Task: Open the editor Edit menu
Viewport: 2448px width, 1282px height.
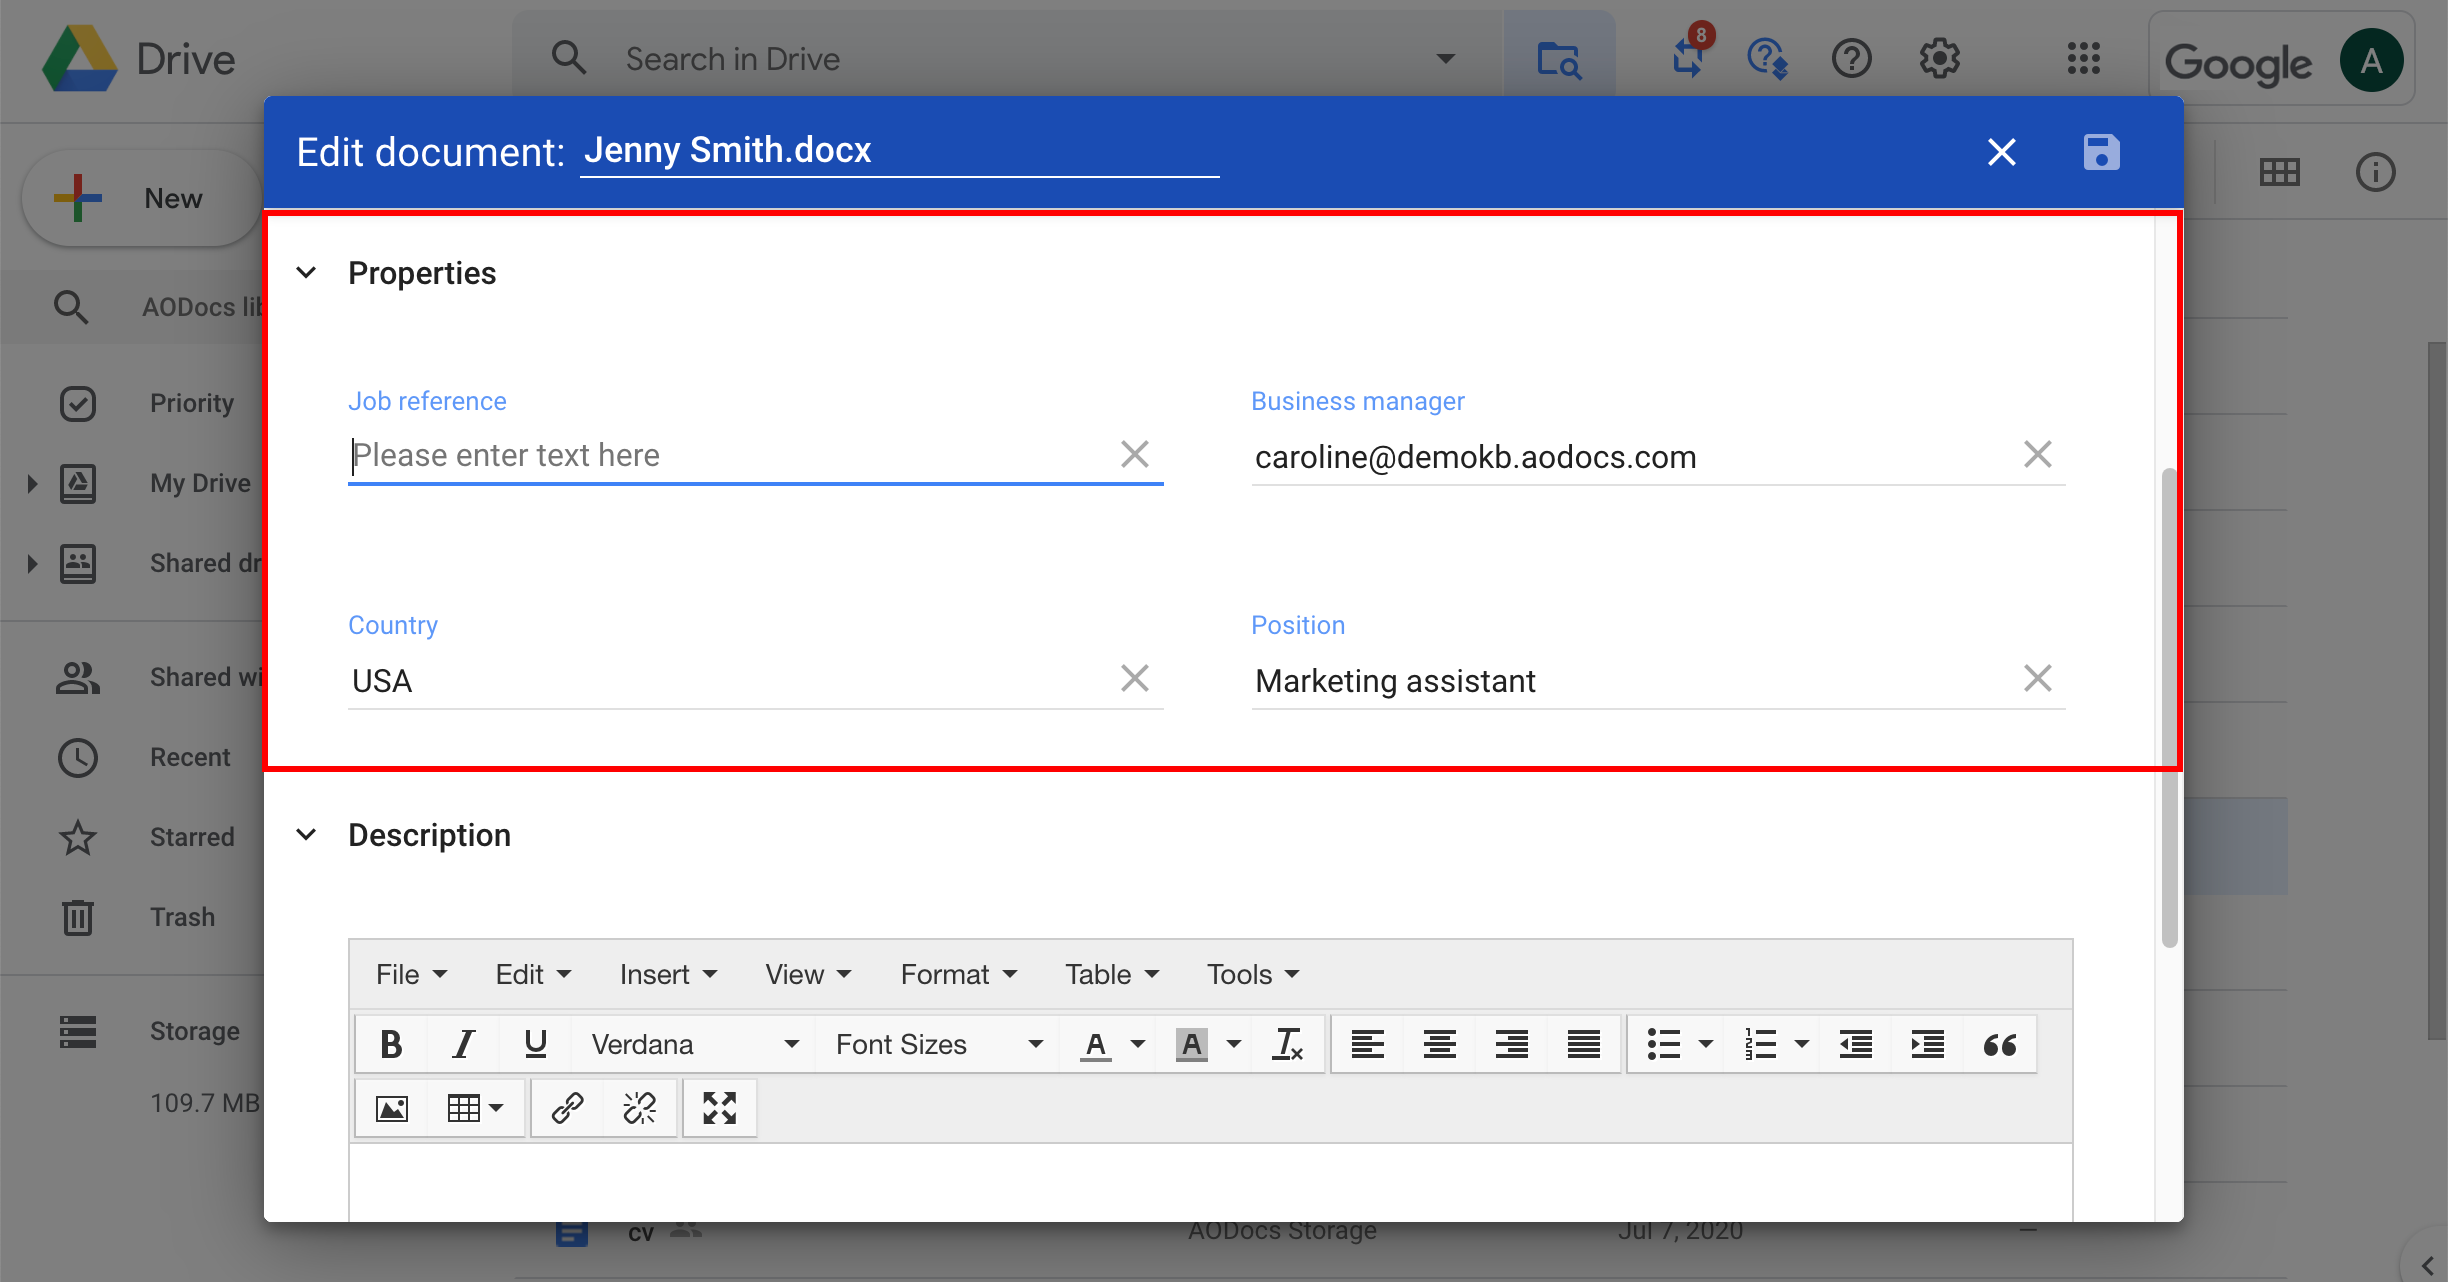Action: [x=533, y=974]
